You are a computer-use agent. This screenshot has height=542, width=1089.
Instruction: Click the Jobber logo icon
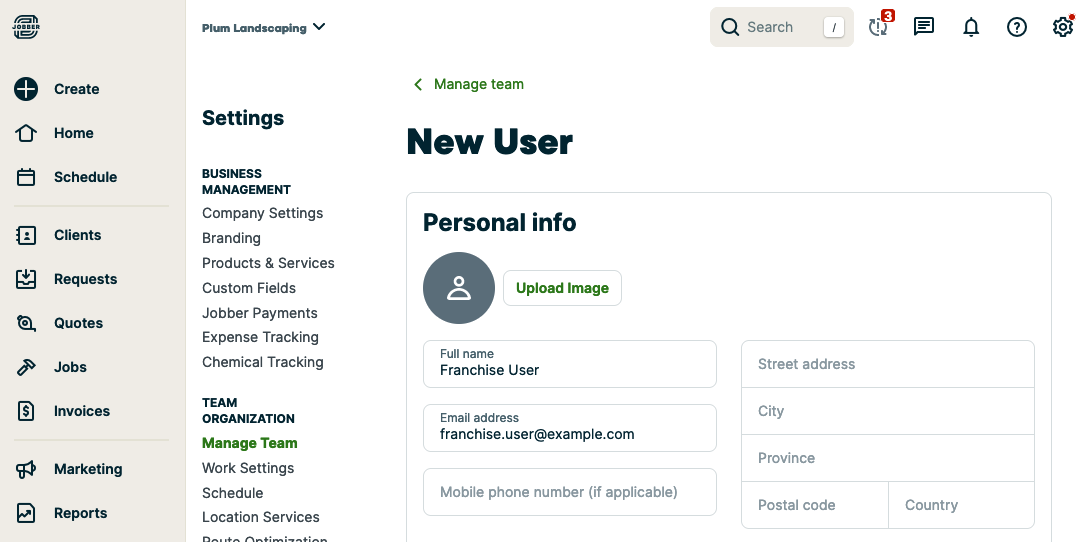pos(26,27)
